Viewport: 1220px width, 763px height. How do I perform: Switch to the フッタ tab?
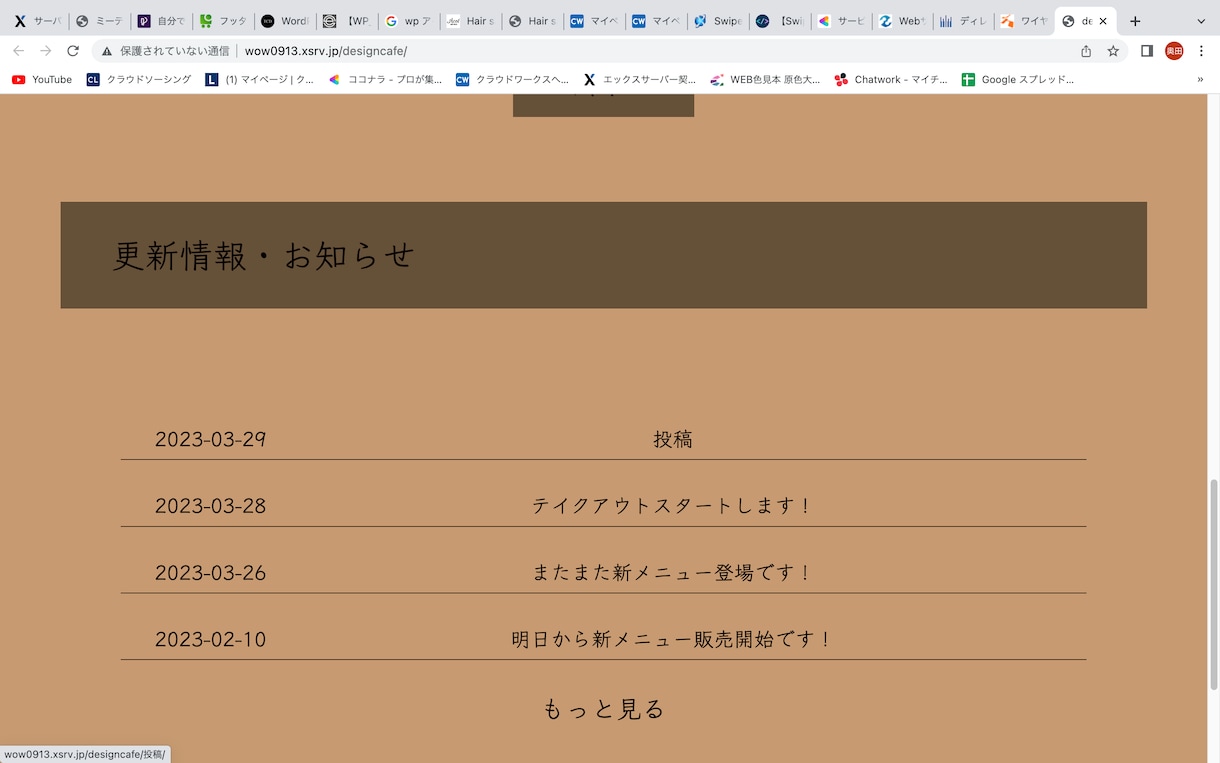pyautogui.click(x=222, y=21)
